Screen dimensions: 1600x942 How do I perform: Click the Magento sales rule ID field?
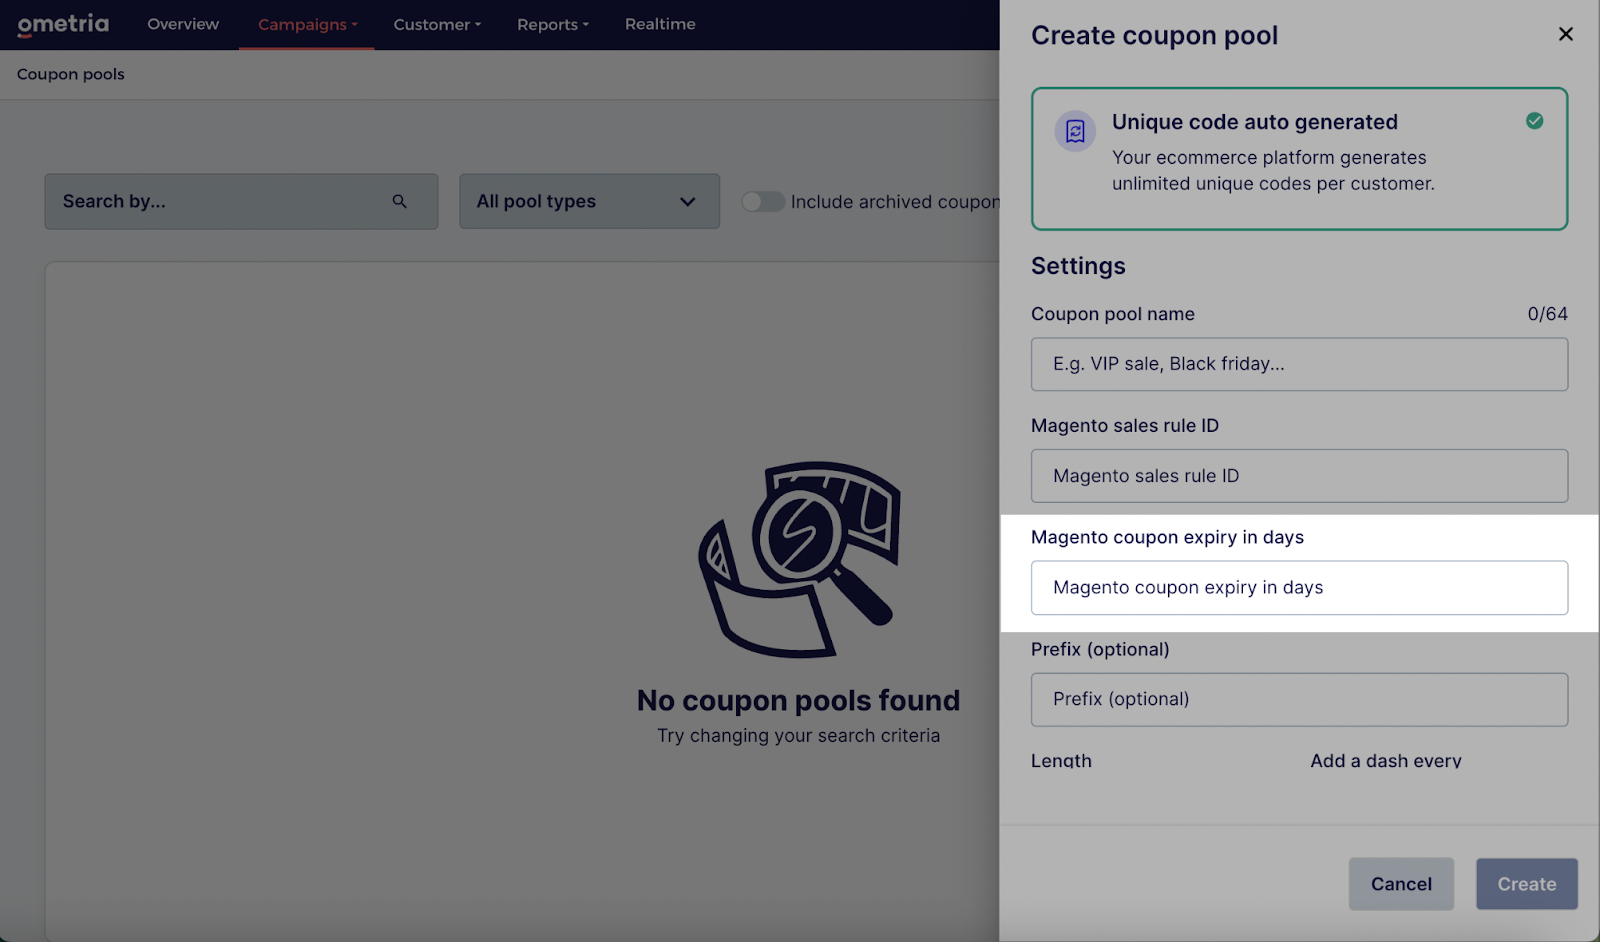point(1299,476)
